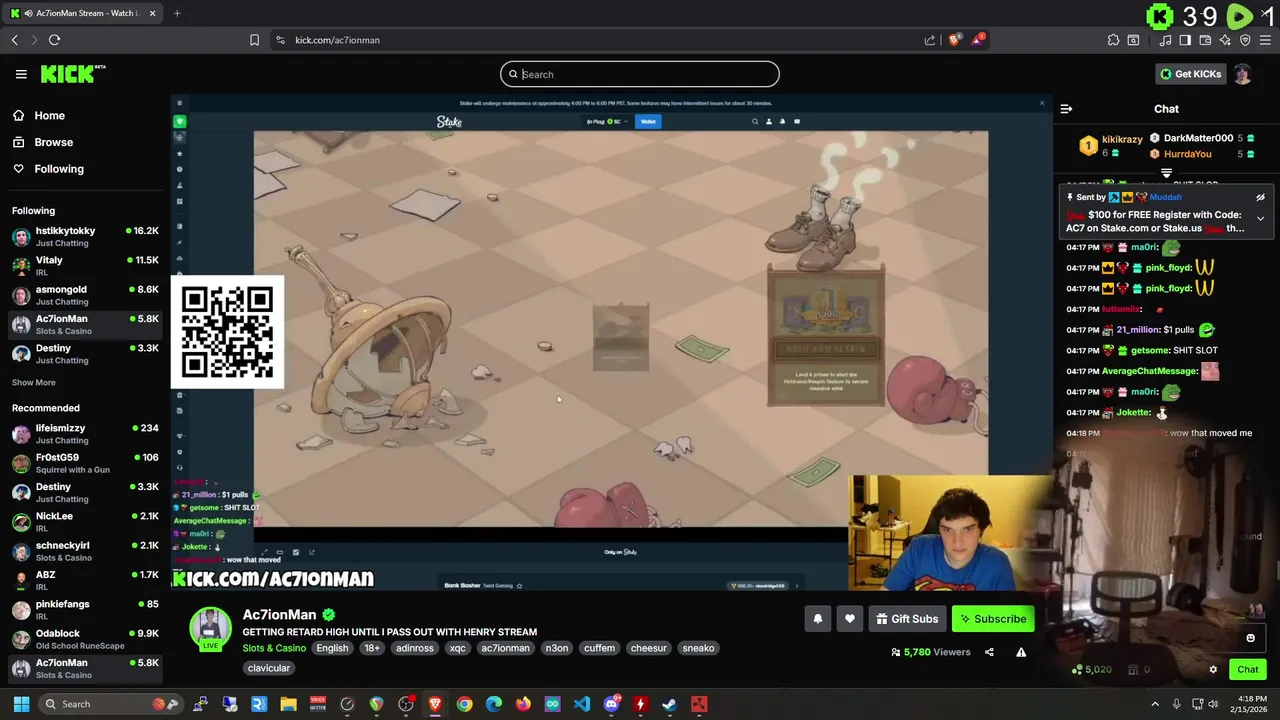1280x720 pixels.
Task: Follow channel with heart button
Action: pos(850,619)
